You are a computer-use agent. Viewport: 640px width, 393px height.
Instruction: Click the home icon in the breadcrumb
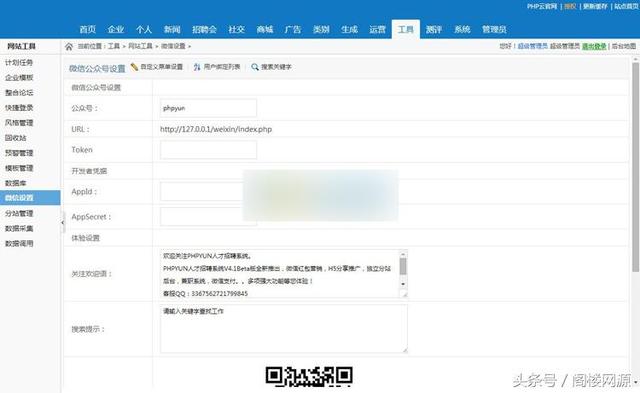(69, 47)
